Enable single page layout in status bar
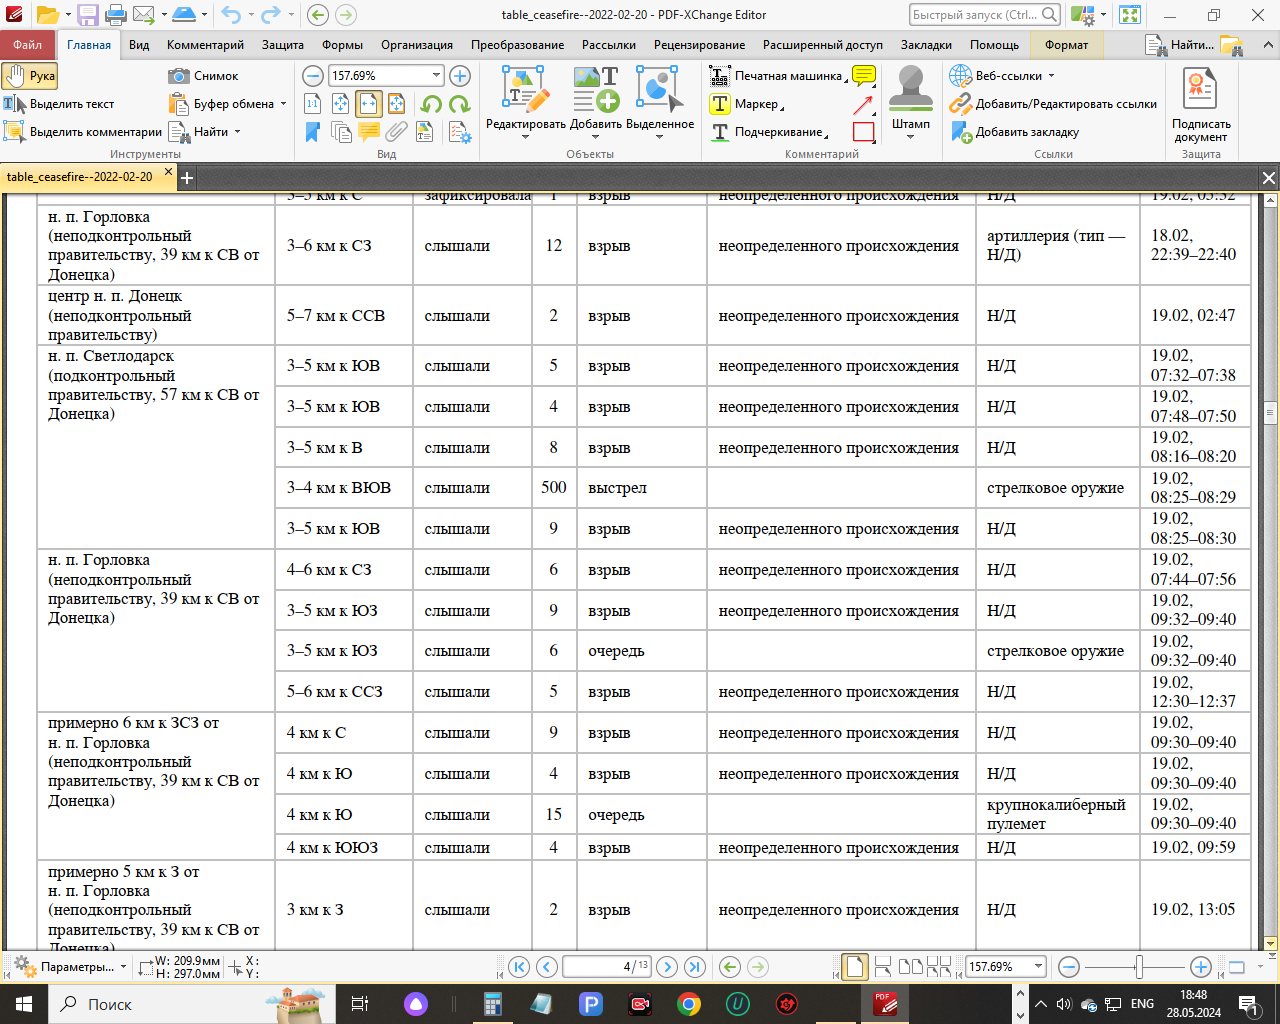 [855, 967]
